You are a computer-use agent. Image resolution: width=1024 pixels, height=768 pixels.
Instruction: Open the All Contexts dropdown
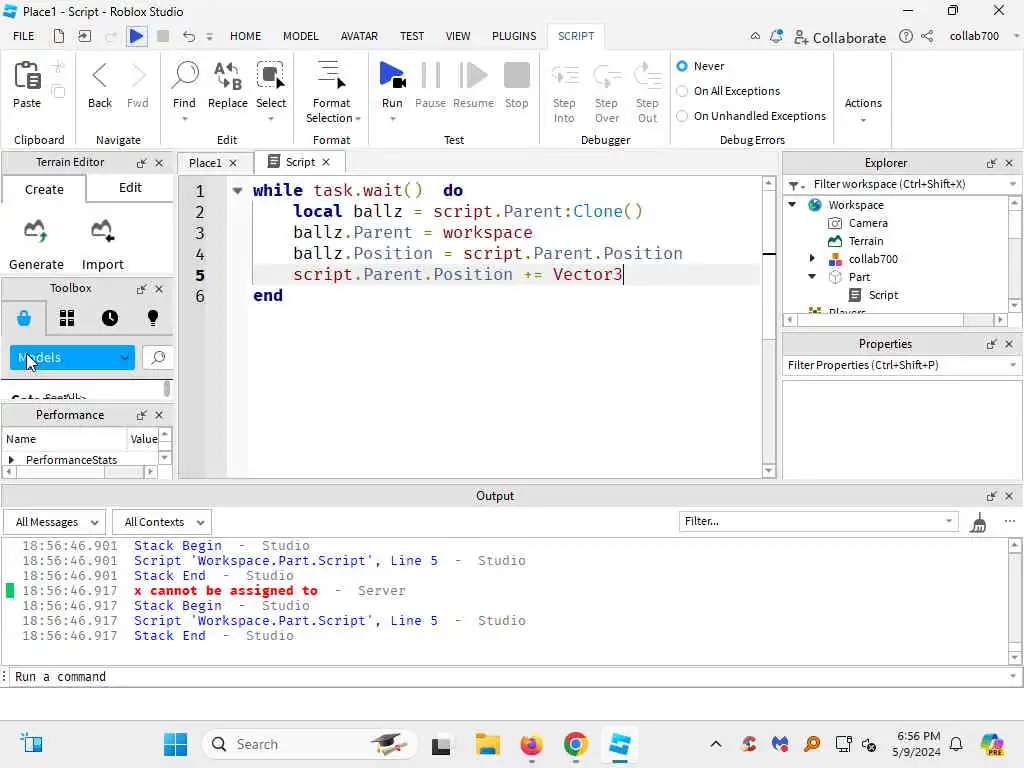(162, 522)
